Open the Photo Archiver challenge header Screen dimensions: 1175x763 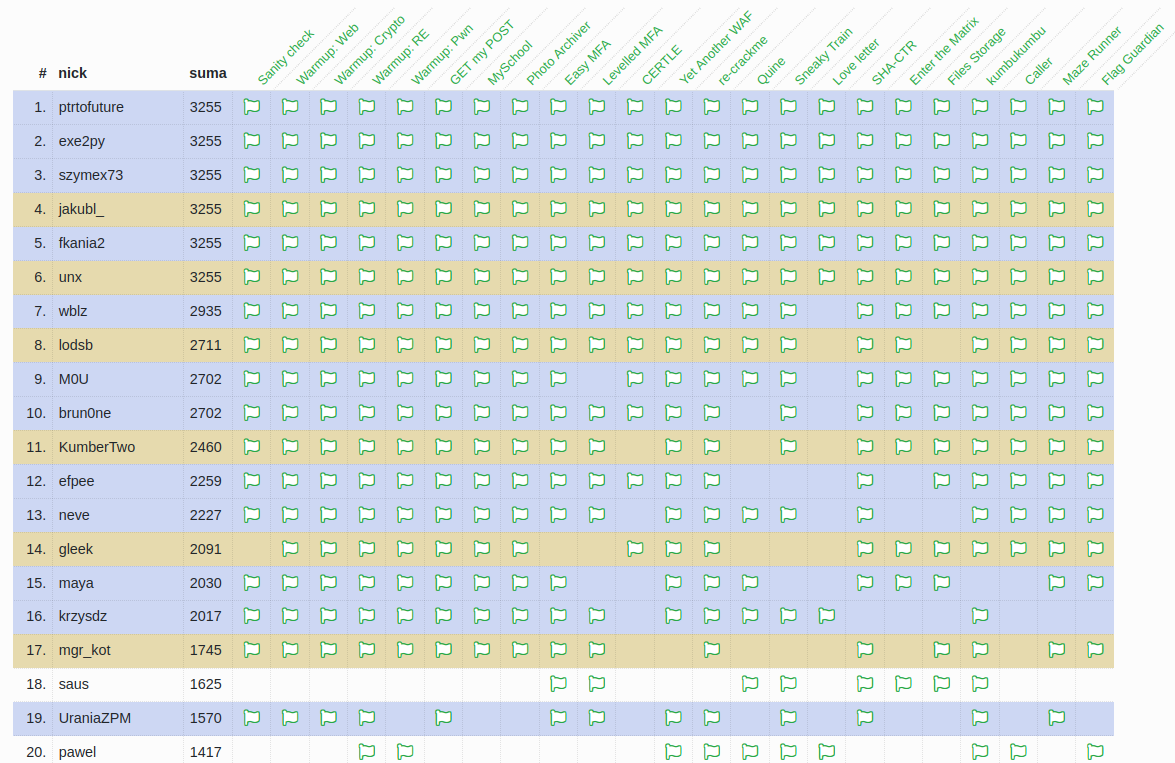pyautogui.click(x=558, y=53)
